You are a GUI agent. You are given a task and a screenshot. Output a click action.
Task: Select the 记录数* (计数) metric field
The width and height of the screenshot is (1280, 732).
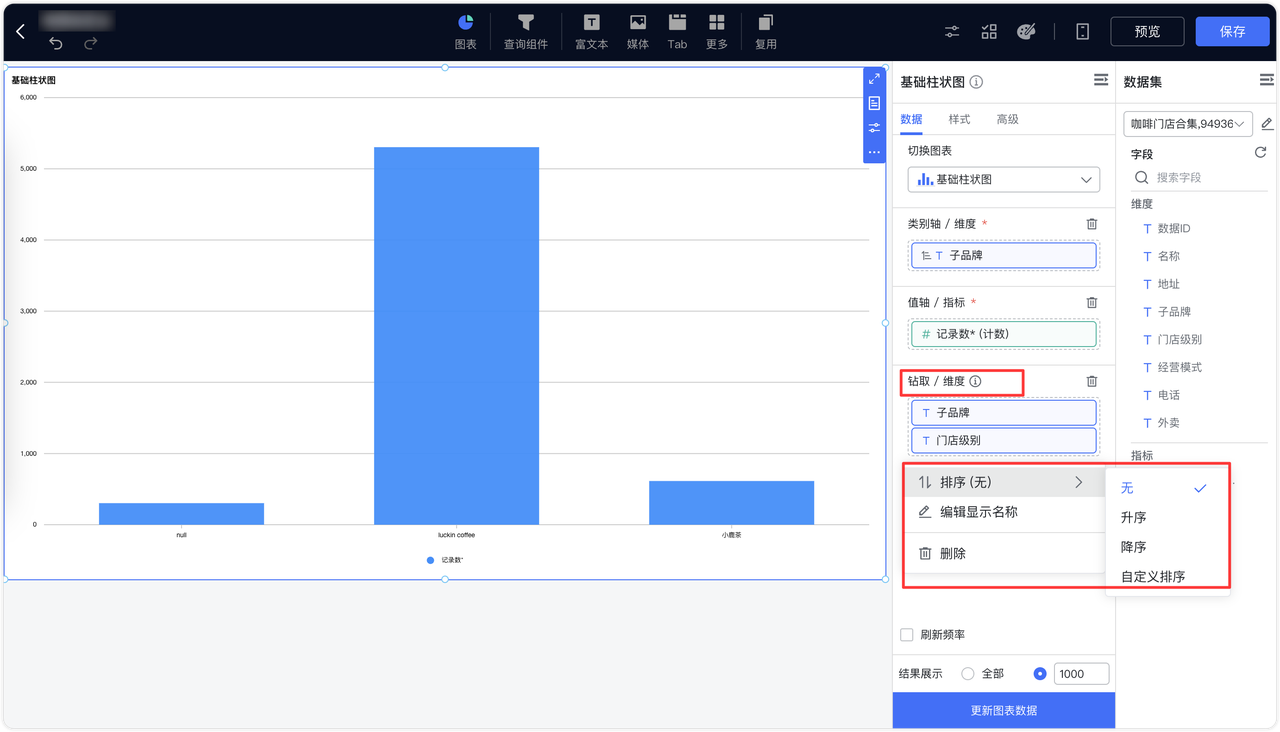pyautogui.click(x=1004, y=334)
